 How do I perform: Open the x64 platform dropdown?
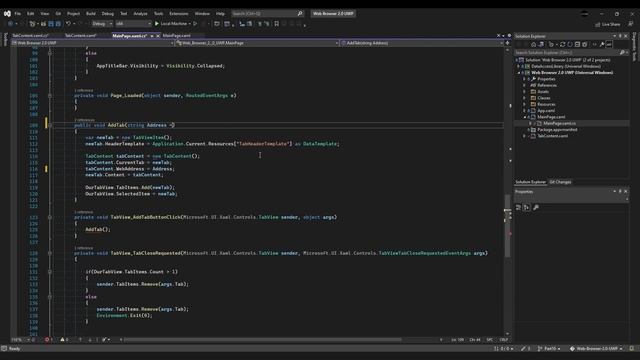click(133, 24)
